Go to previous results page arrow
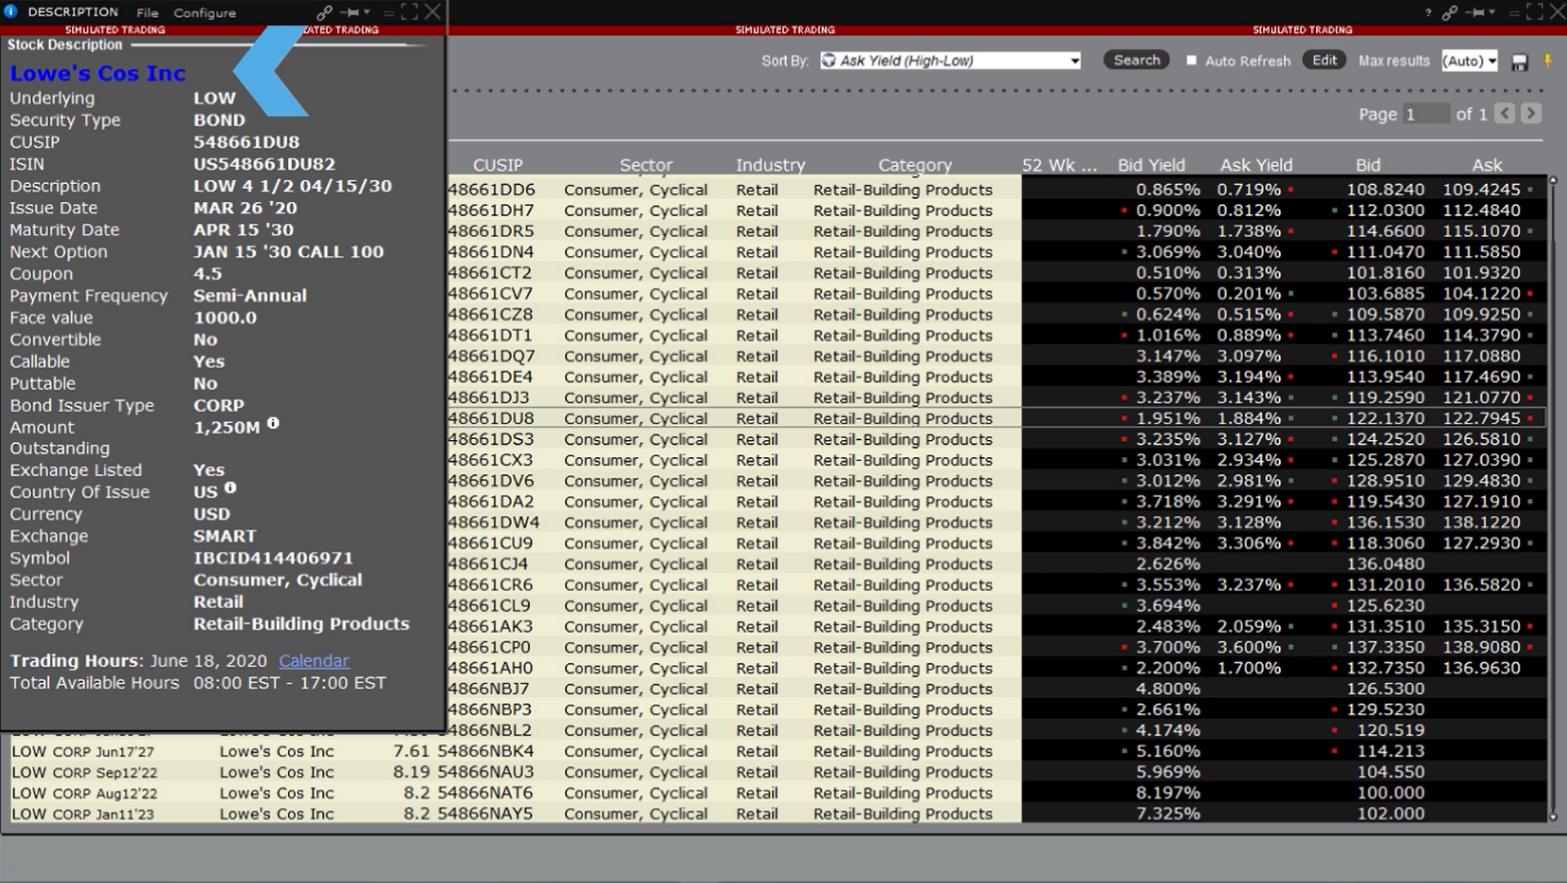 1505,114
